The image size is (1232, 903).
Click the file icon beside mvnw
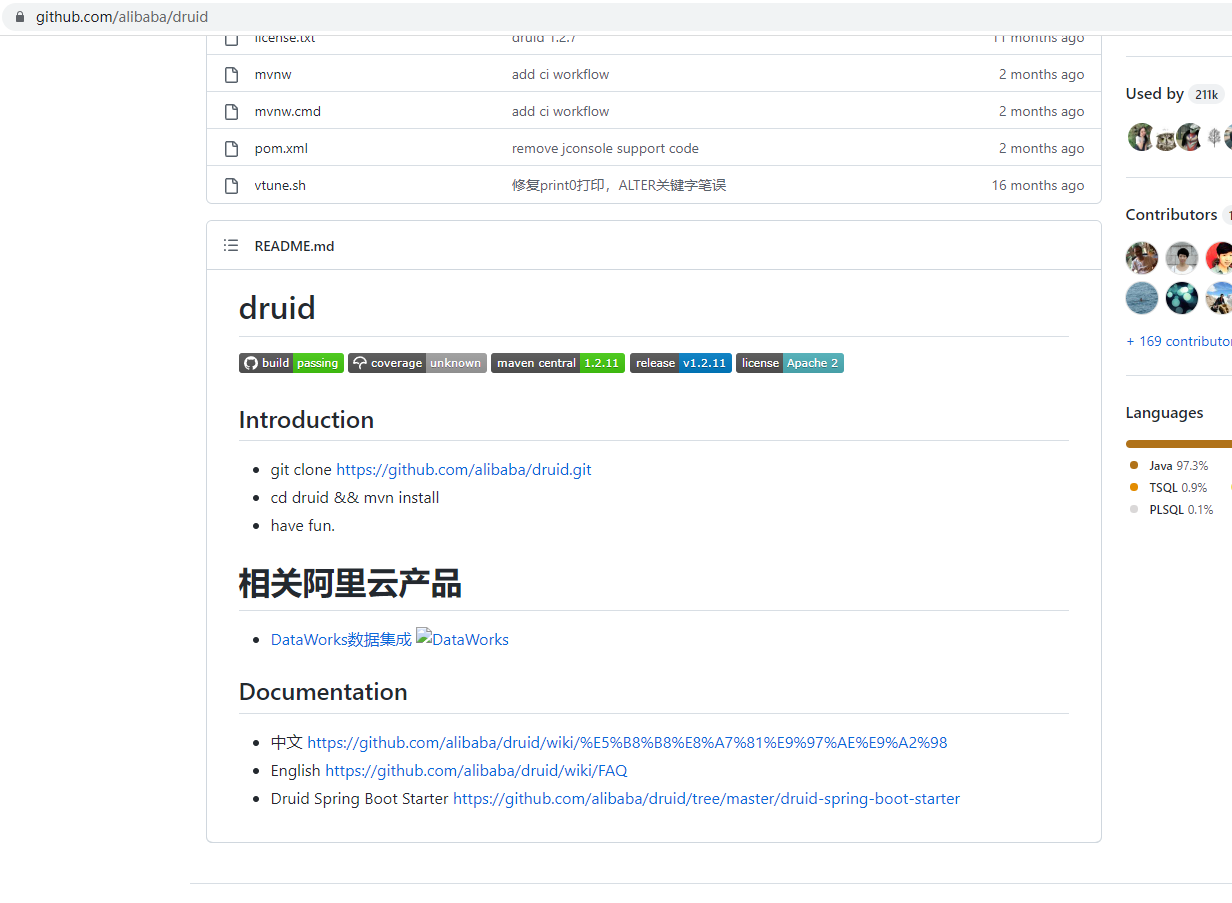(x=232, y=75)
